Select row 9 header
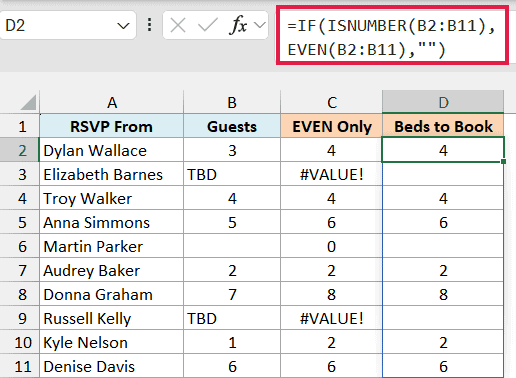Screen dimensions: 516x378 tap(20, 318)
